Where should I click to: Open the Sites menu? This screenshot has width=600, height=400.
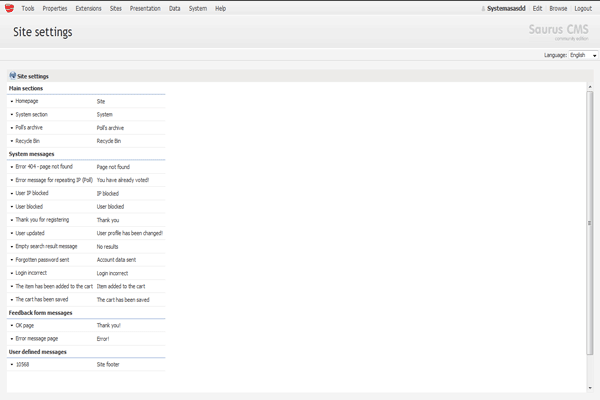tap(116, 8)
